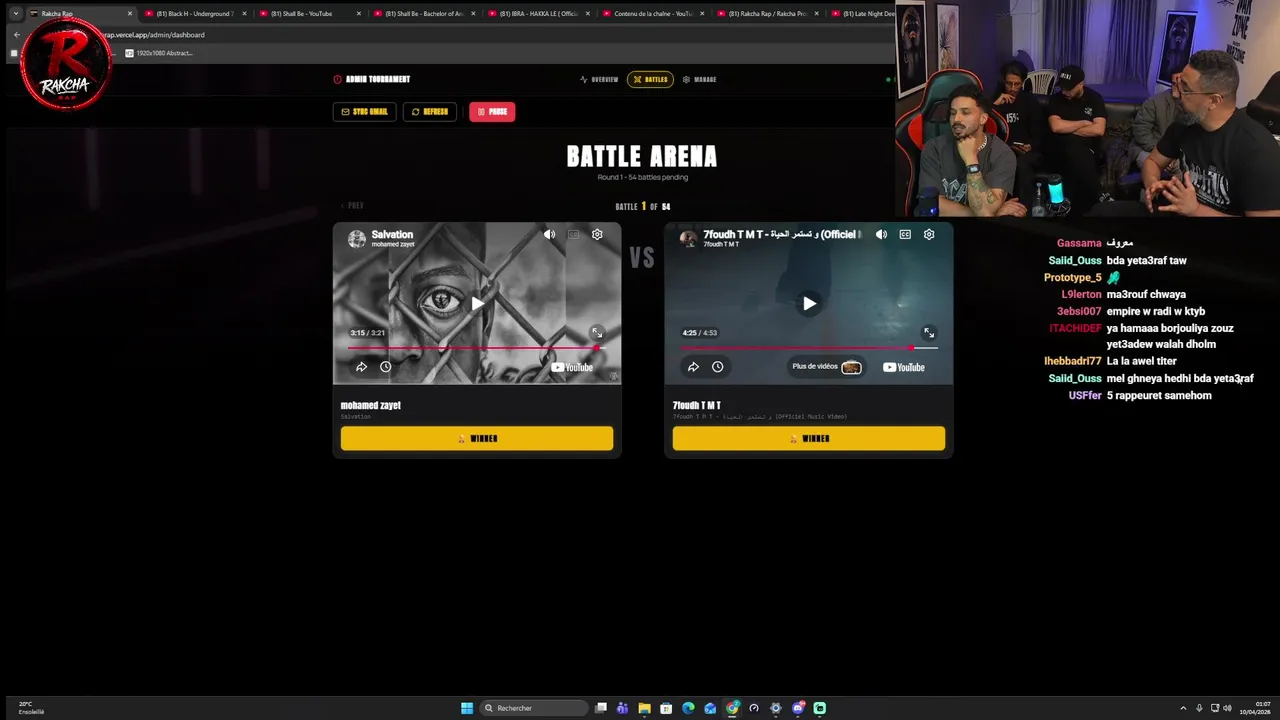Seek on the 7foudh T M T progress bar
Screen dimensions: 1280x720
809,348
